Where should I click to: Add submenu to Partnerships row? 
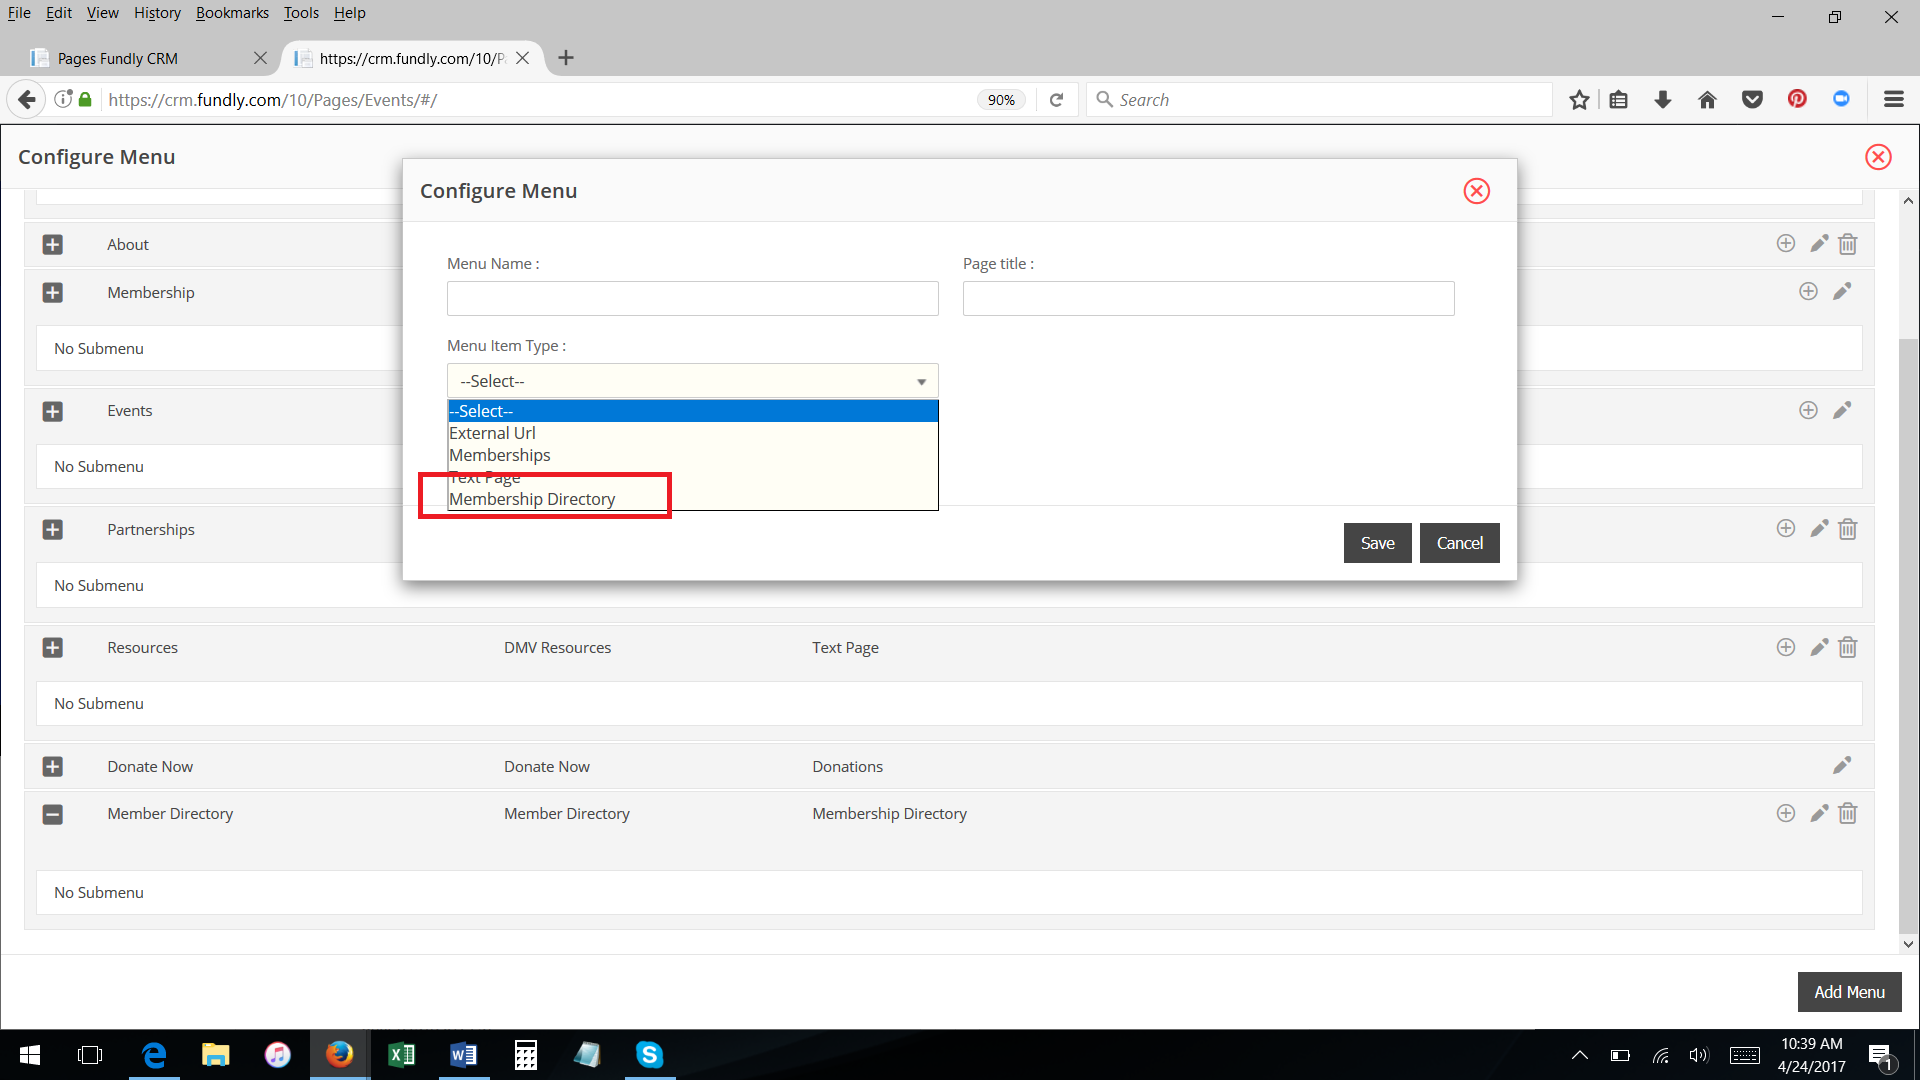(1785, 528)
